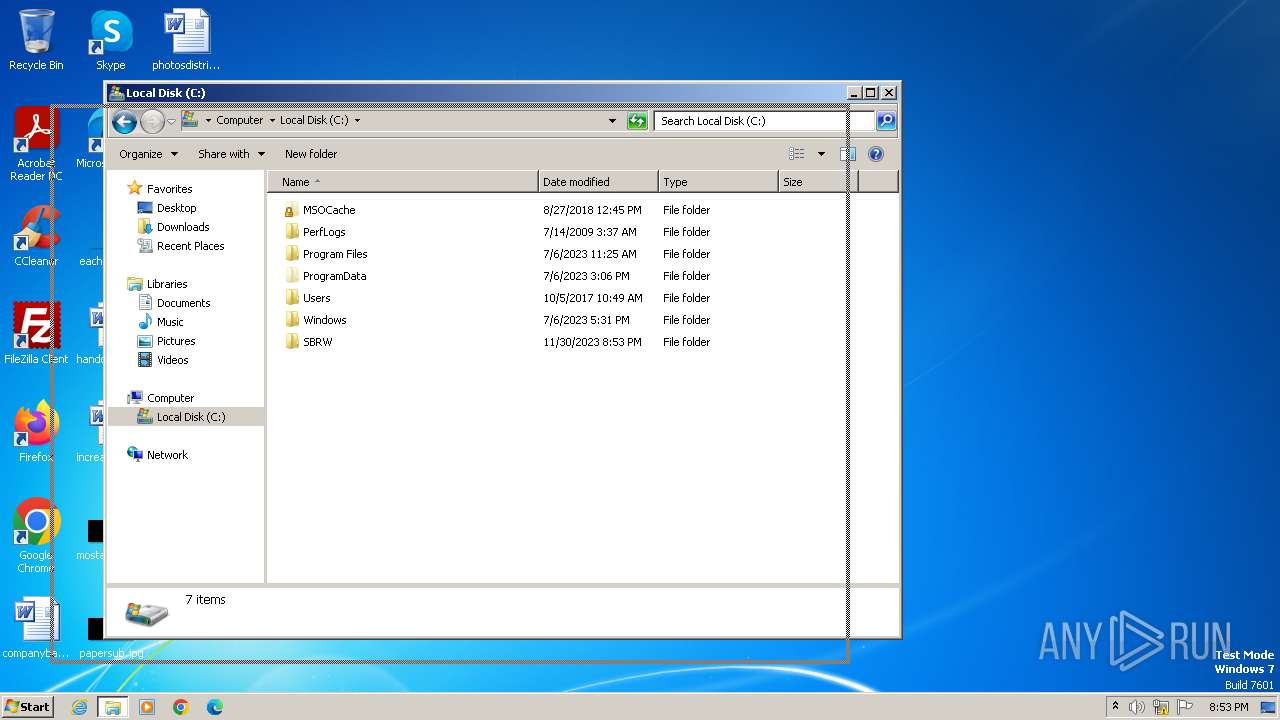Image resolution: width=1280 pixels, height=720 pixels.
Task: Open Music library
Action: click(x=170, y=322)
